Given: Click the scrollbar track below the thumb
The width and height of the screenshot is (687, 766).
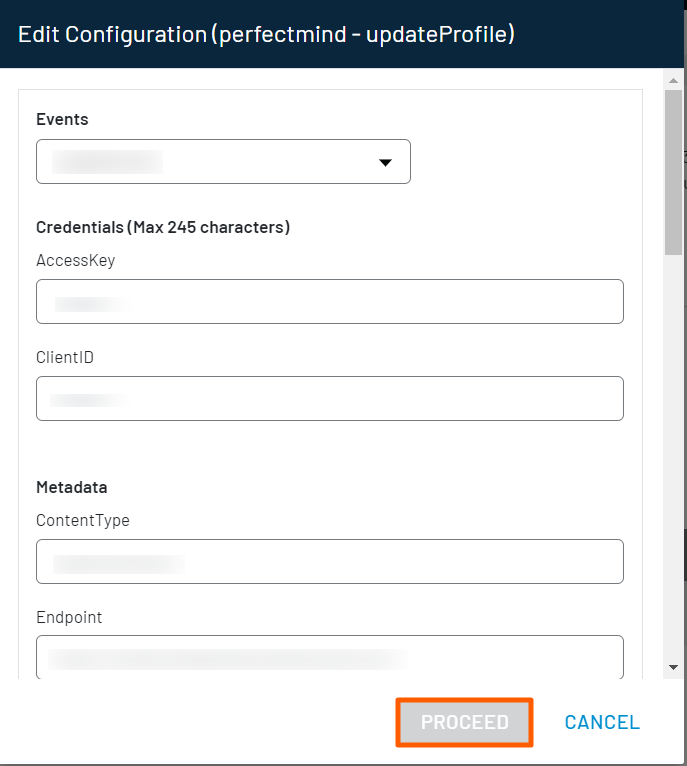Looking at the screenshot, I should [x=673, y=450].
